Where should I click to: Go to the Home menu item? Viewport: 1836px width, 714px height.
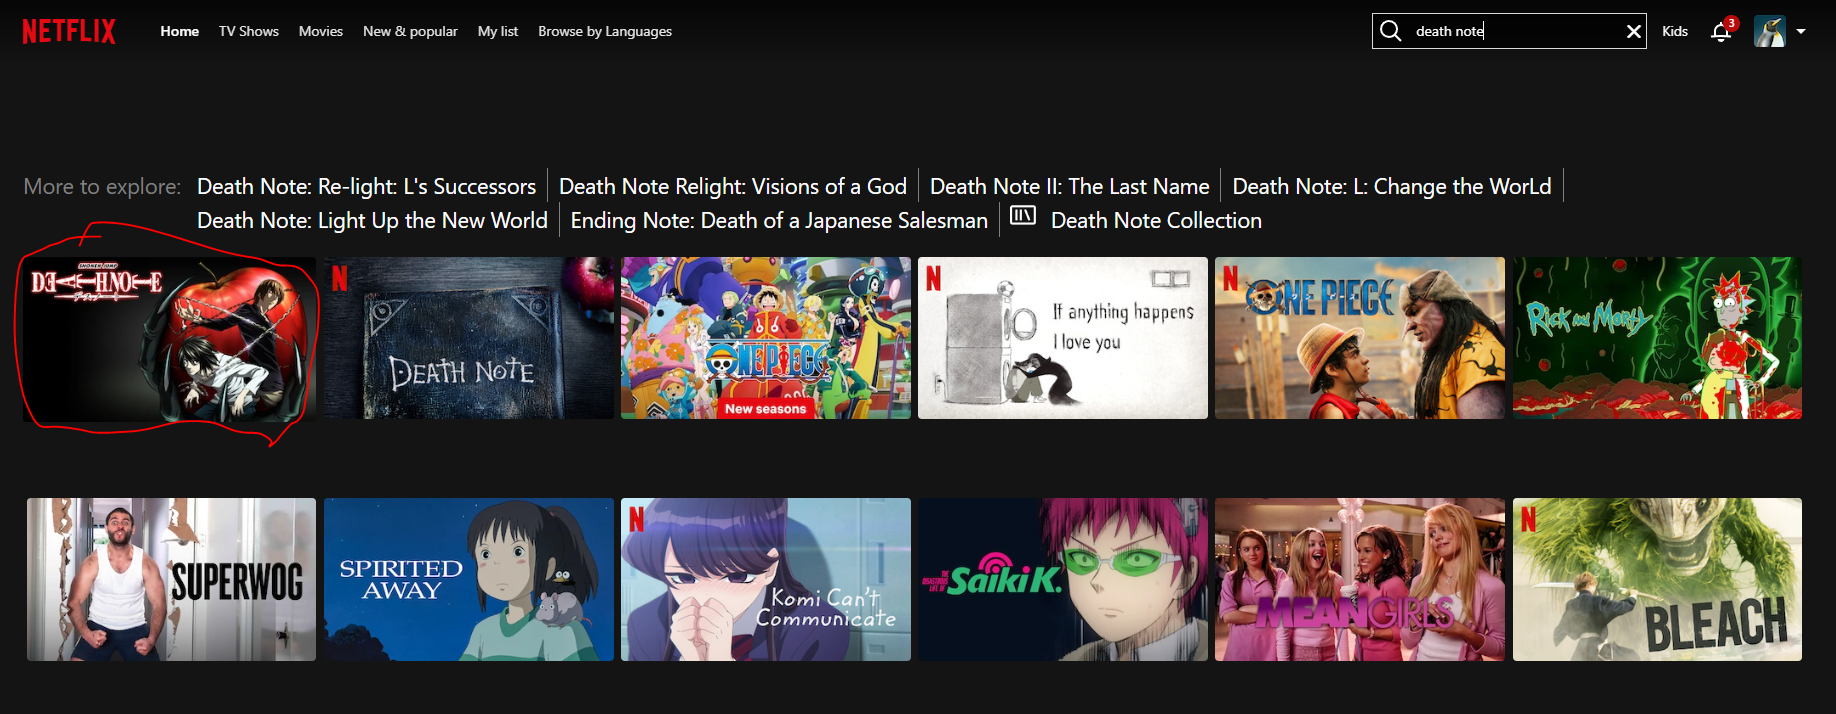(180, 31)
